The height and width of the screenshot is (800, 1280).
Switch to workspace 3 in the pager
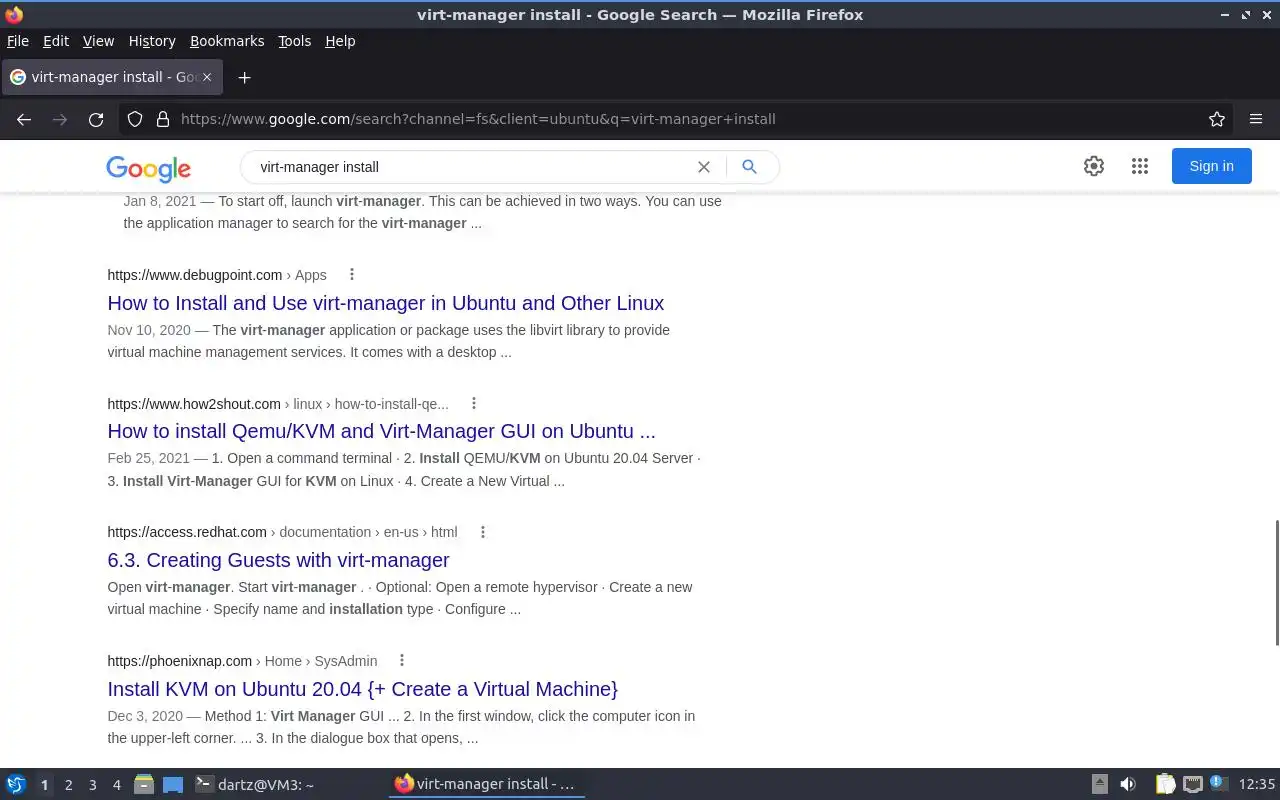point(92,785)
